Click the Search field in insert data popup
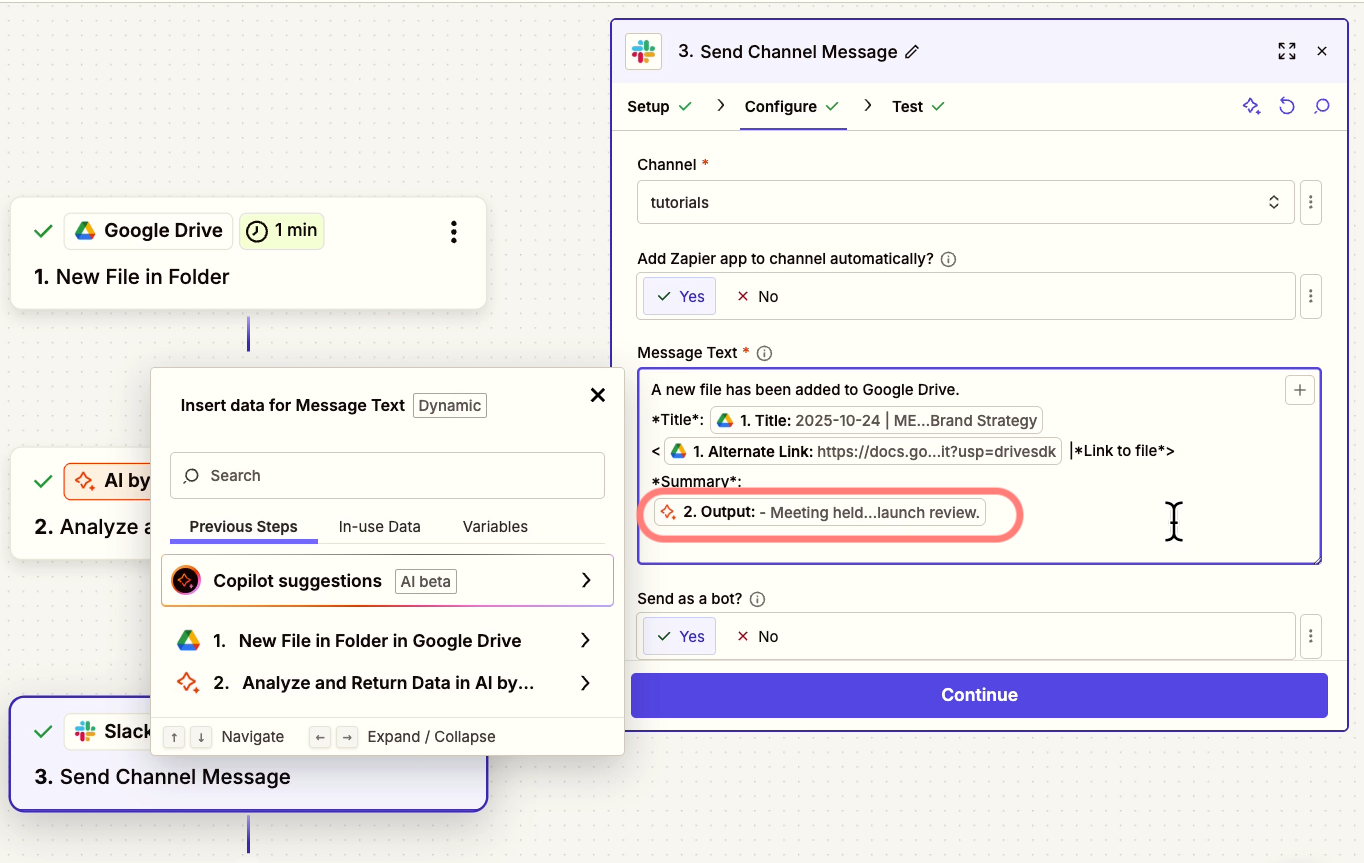Screen dimensions: 1364x863 tap(388, 476)
